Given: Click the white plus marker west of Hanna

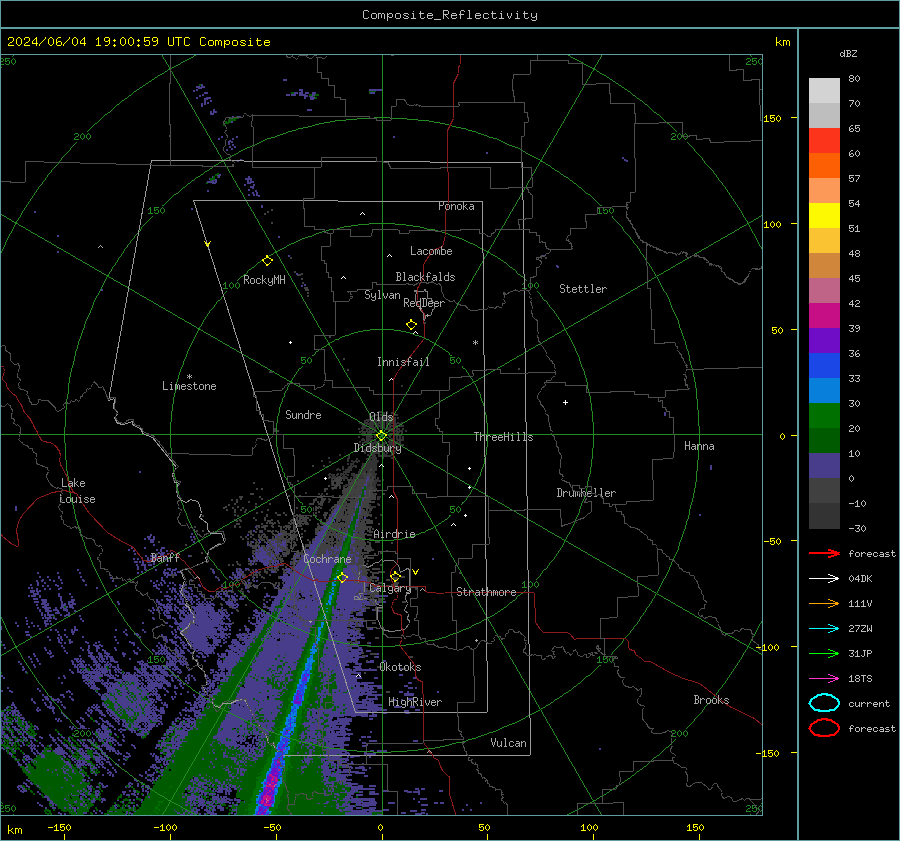Looking at the screenshot, I should (x=565, y=402).
